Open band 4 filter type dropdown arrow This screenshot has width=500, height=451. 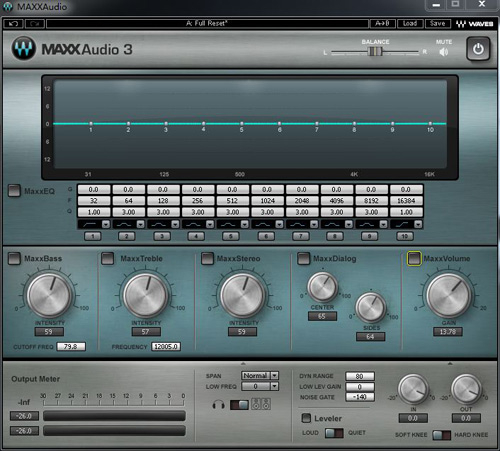[x=210, y=224]
